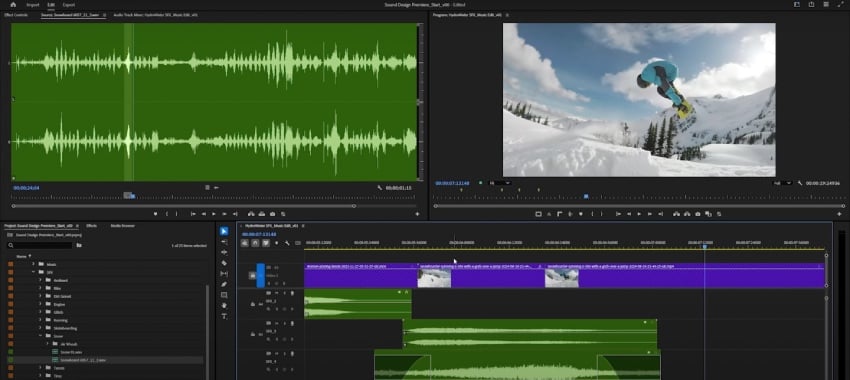Toggle caption track options button
Image resolution: width=850 pixels, height=380 pixels.
[298, 243]
